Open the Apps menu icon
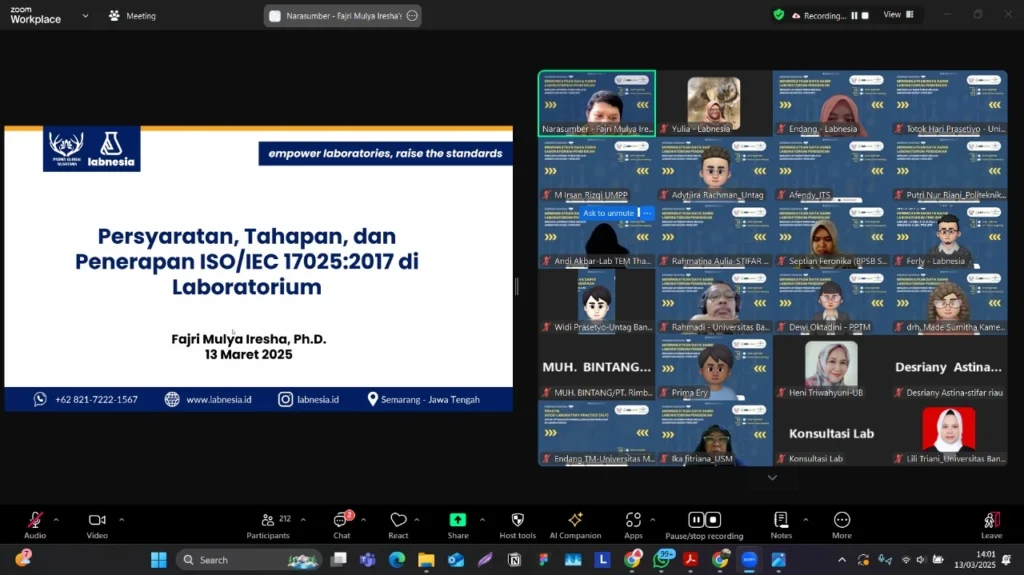 click(633, 521)
